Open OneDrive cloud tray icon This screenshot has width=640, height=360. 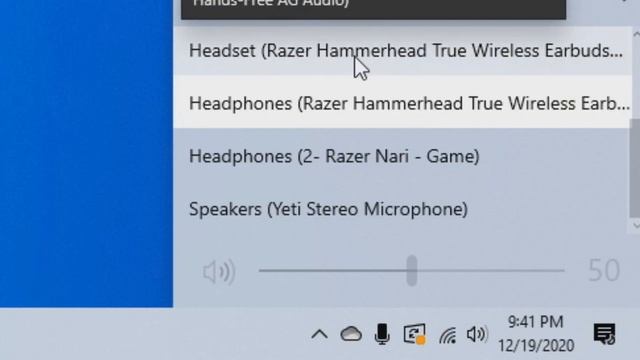pyautogui.click(x=351, y=334)
